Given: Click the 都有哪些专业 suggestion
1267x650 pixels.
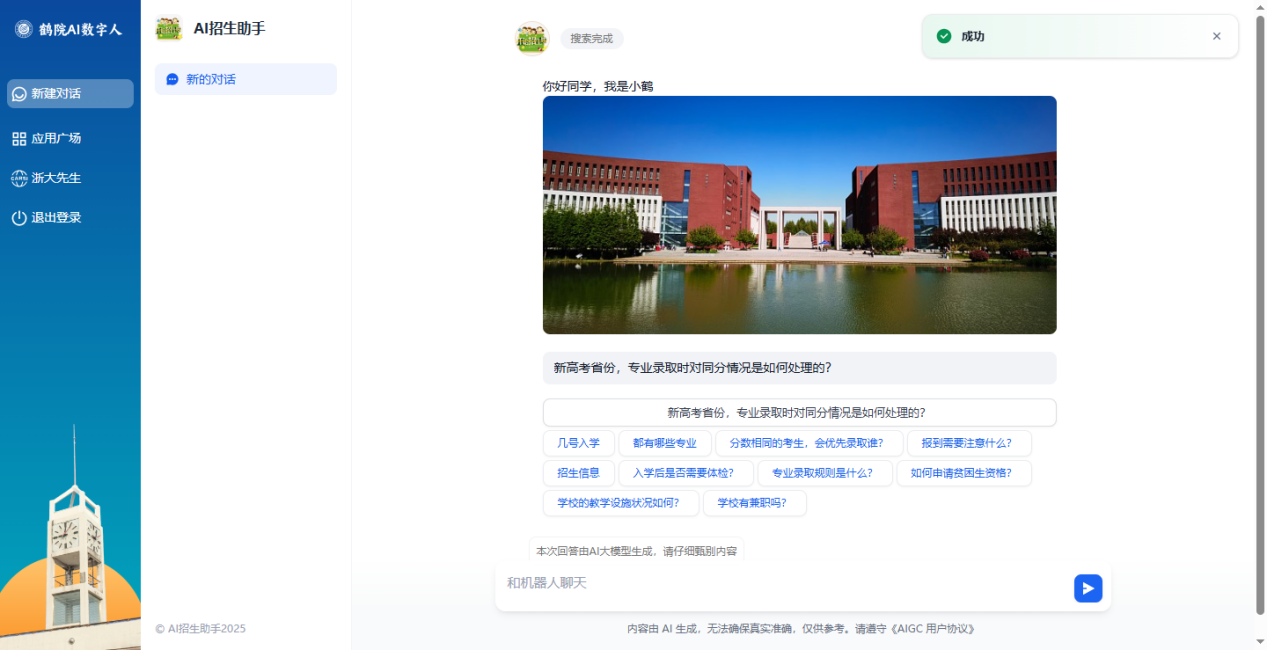Looking at the screenshot, I should [665, 443].
